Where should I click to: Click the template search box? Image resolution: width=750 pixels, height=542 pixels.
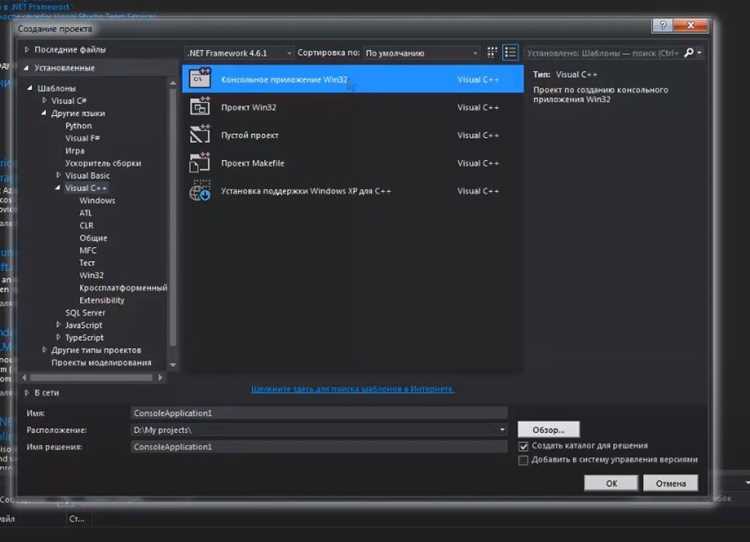(x=603, y=53)
